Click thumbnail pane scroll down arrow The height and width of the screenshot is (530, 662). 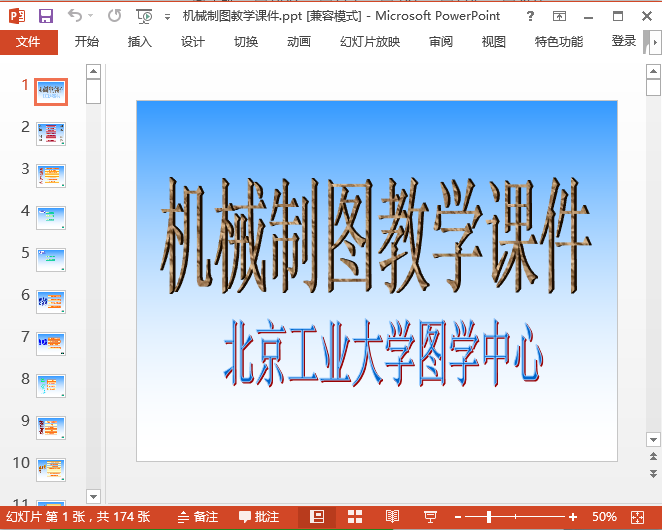(x=93, y=496)
